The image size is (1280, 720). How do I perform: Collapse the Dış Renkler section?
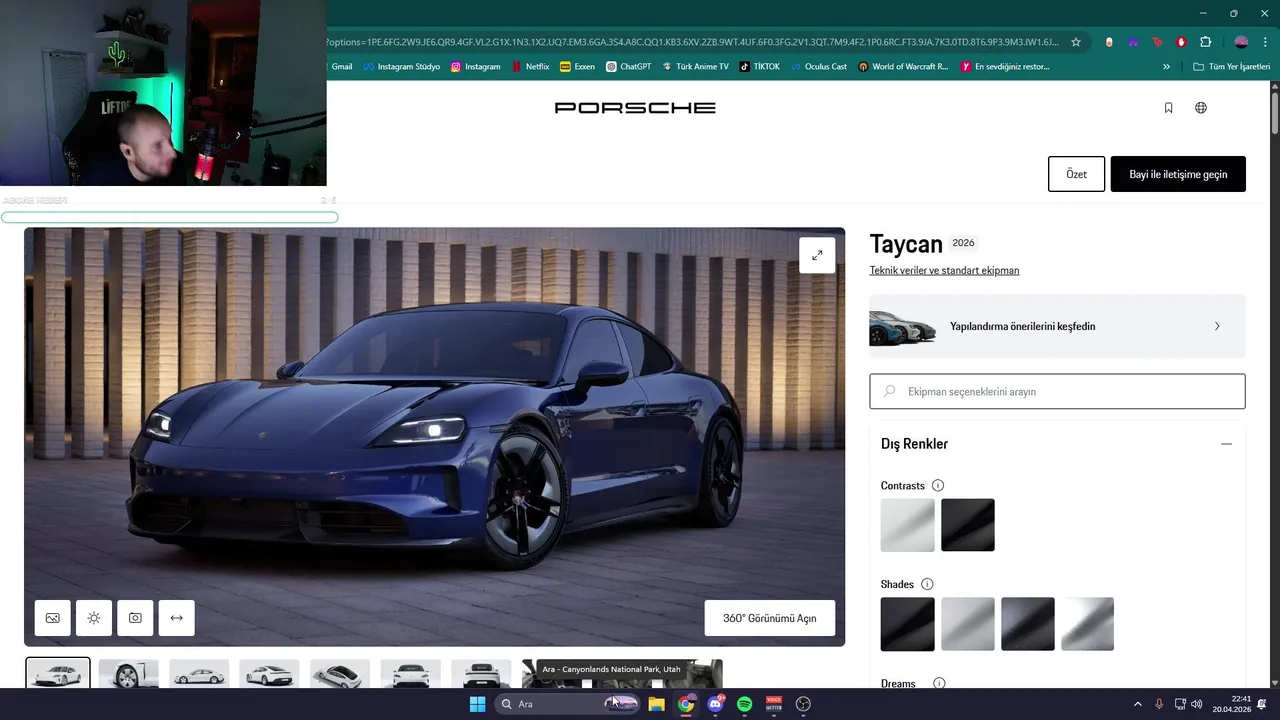pyautogui.click(x=1226, y=444)
